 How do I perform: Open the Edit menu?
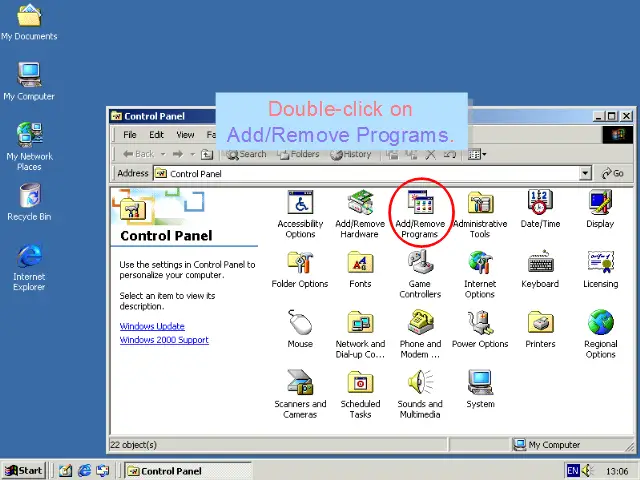(x=156, y=135)
